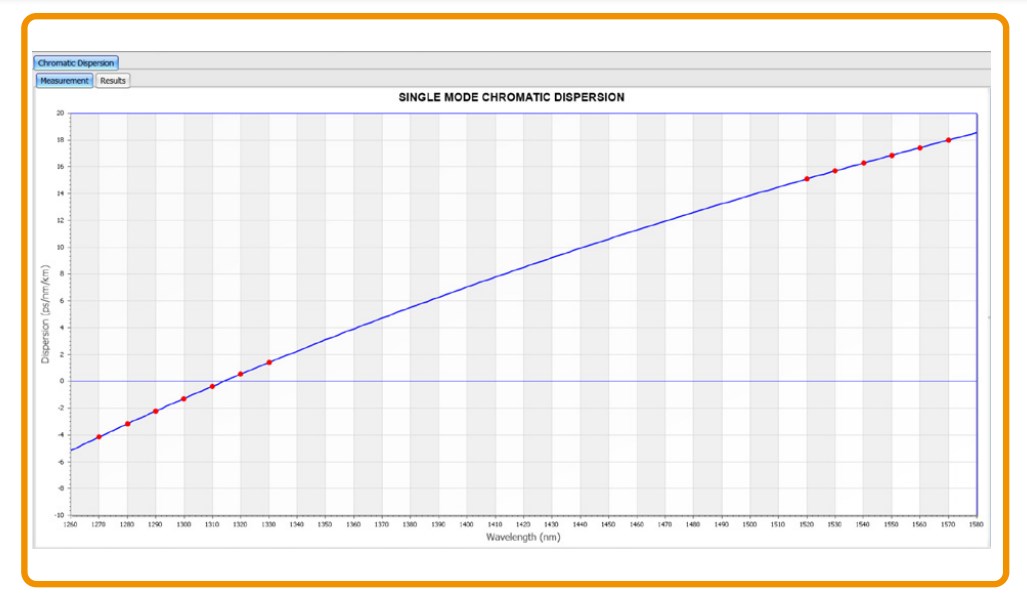
Task: Select the red data point at 1320 nm
Action: pyautogui.click(x=240, y=374)
